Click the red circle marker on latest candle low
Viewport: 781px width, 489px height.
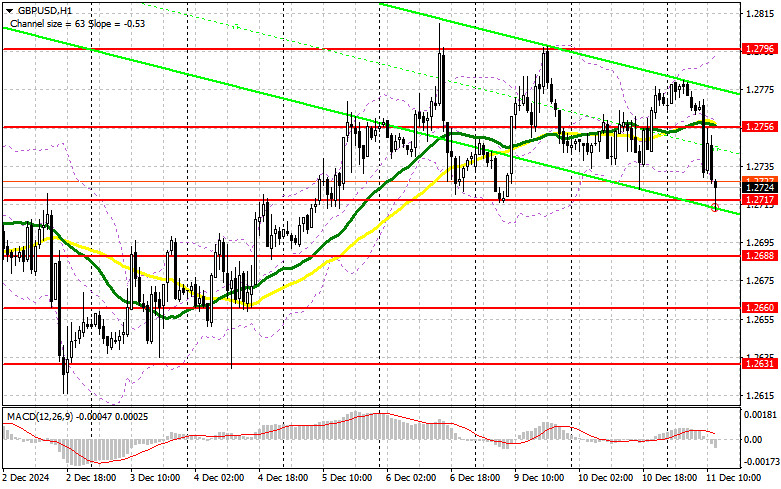pos(715,207)
